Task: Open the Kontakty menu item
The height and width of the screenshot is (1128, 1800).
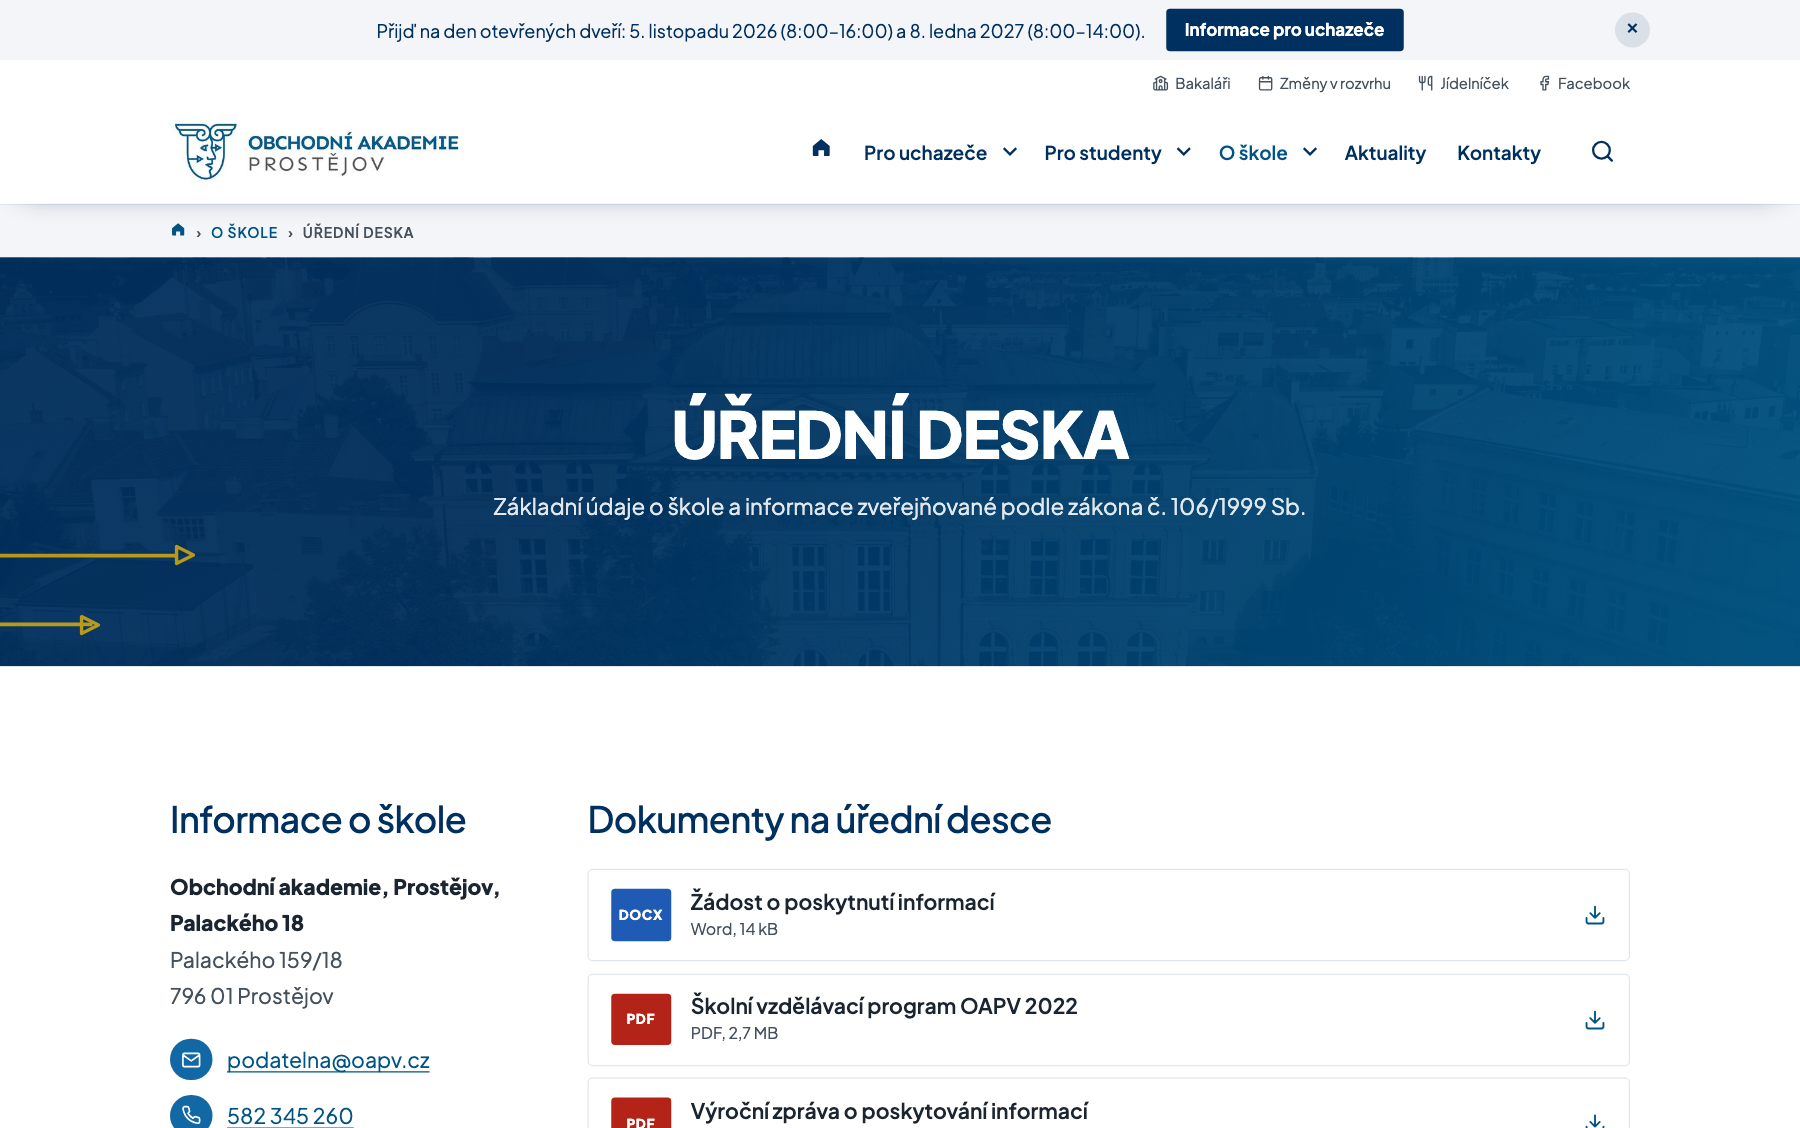Action: (x=1498, y=153)
